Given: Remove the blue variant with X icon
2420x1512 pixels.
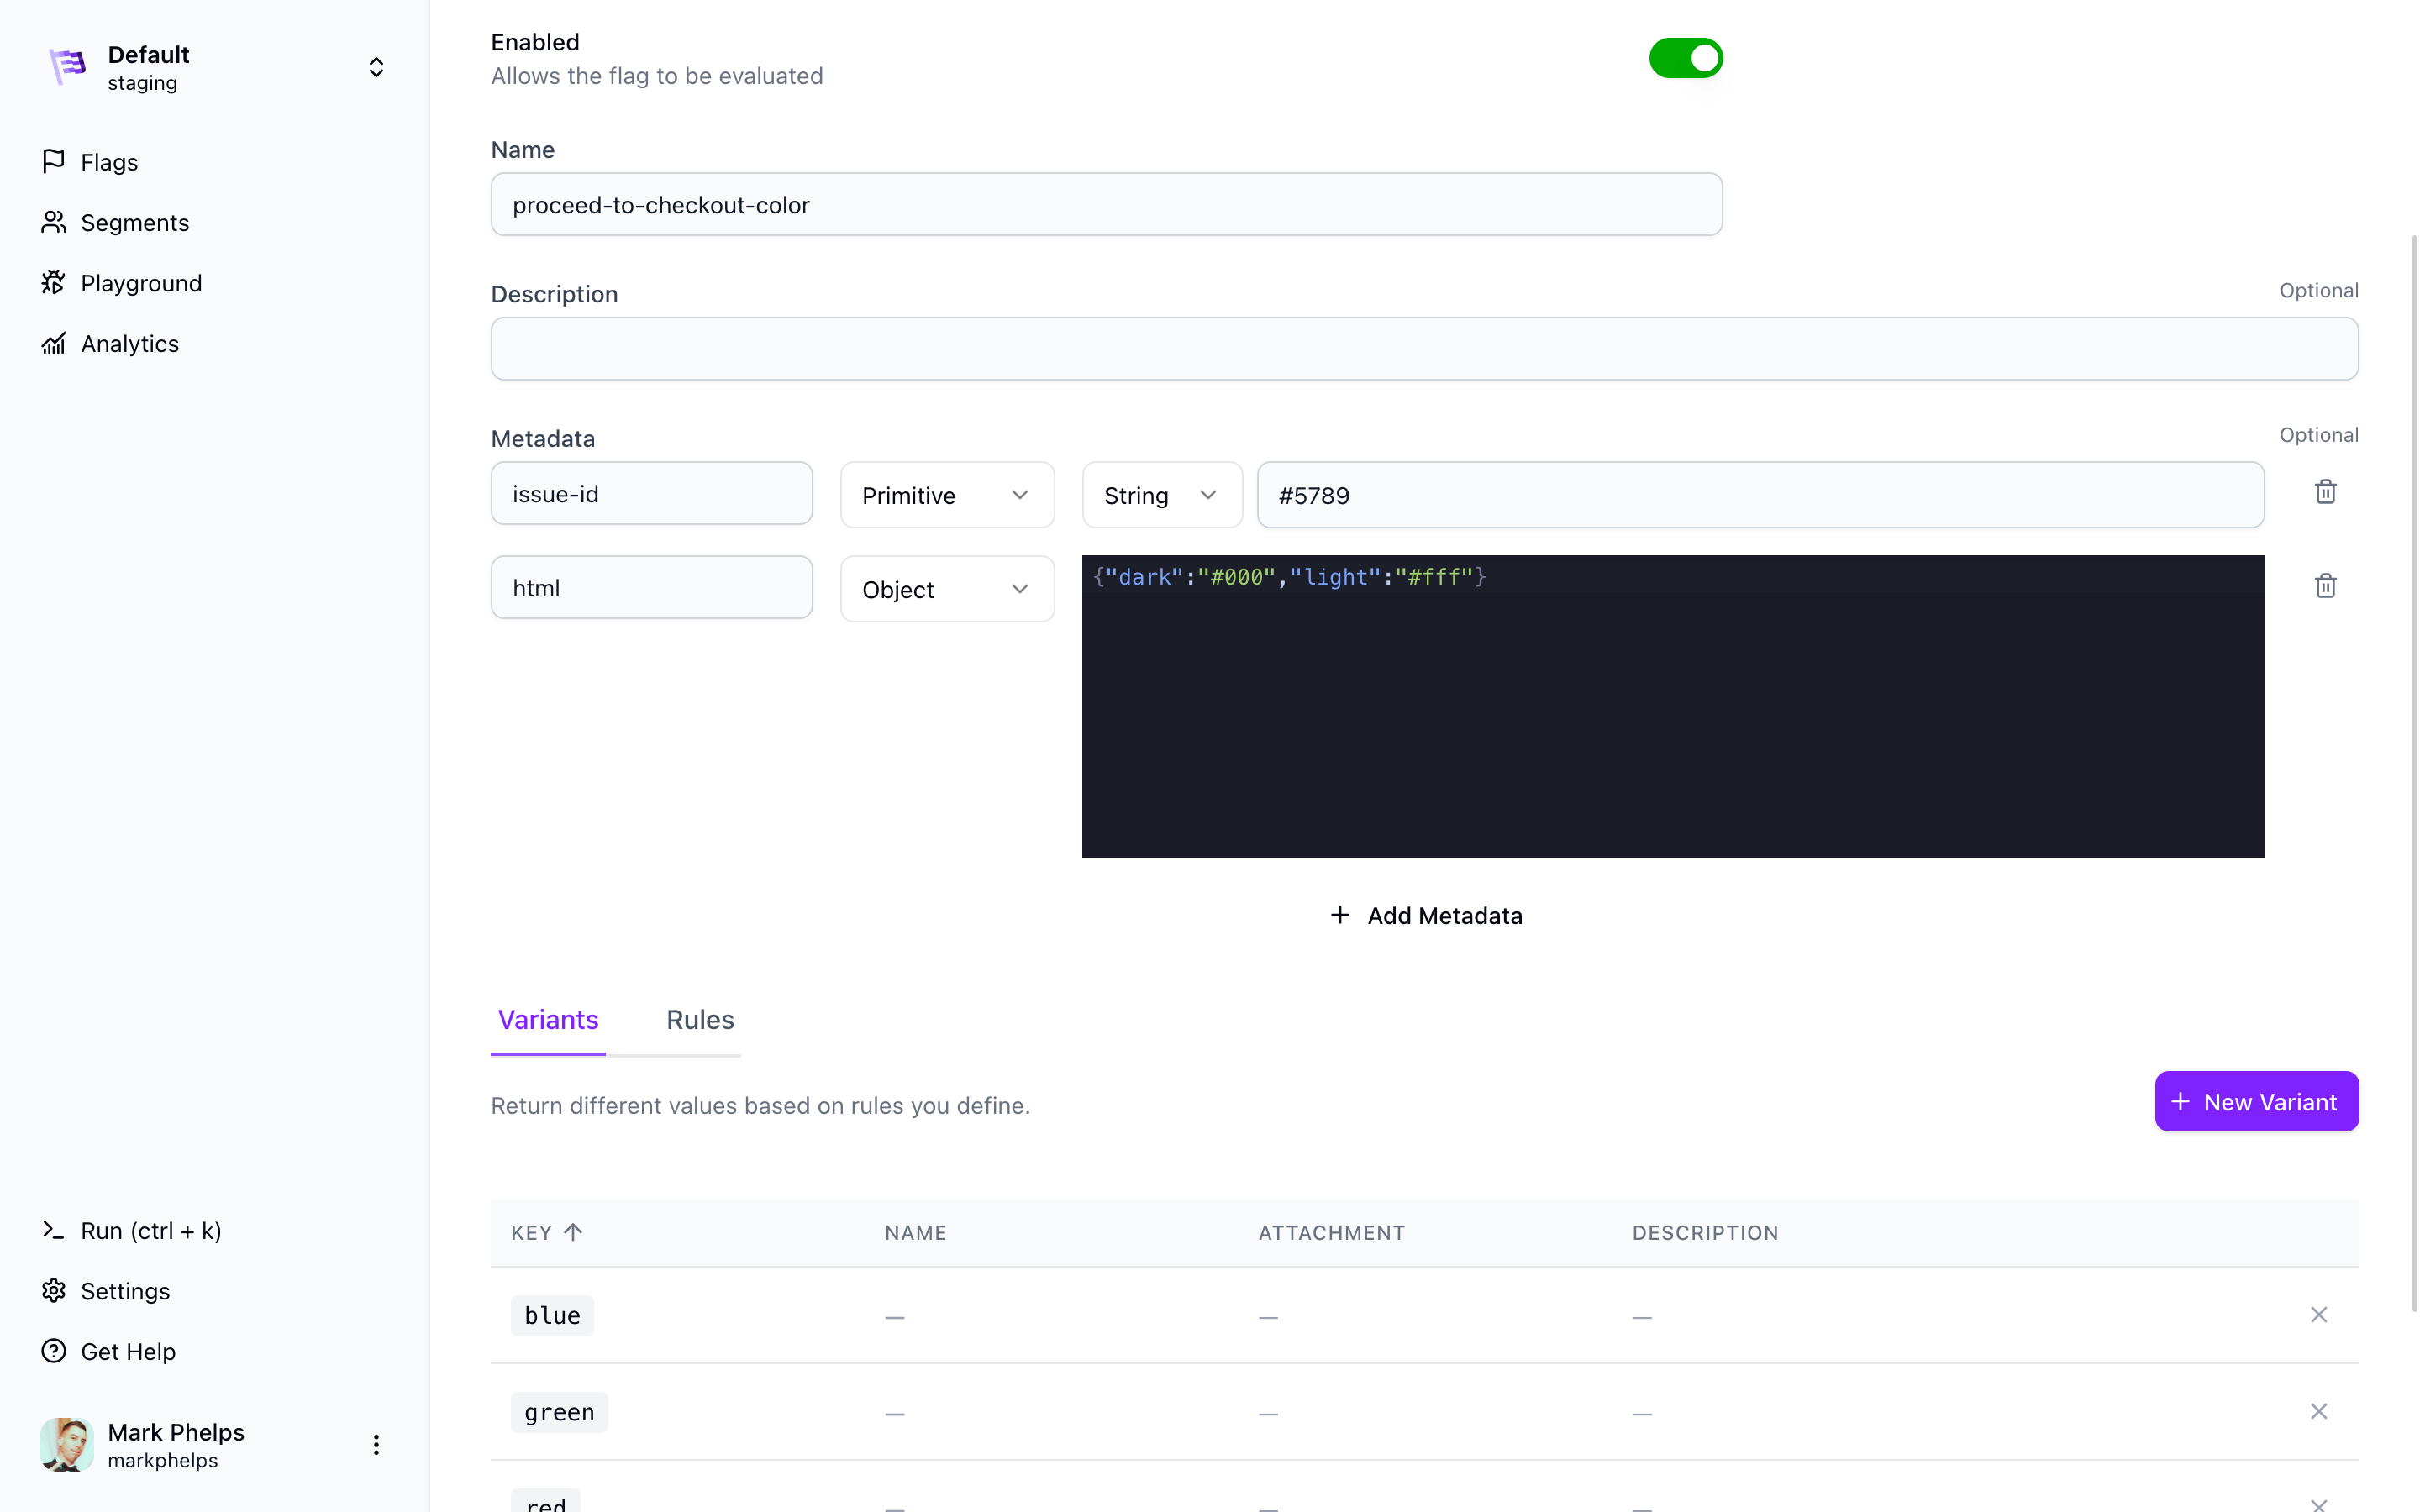Looking at the screenshot, I should pos(2318,1315).
